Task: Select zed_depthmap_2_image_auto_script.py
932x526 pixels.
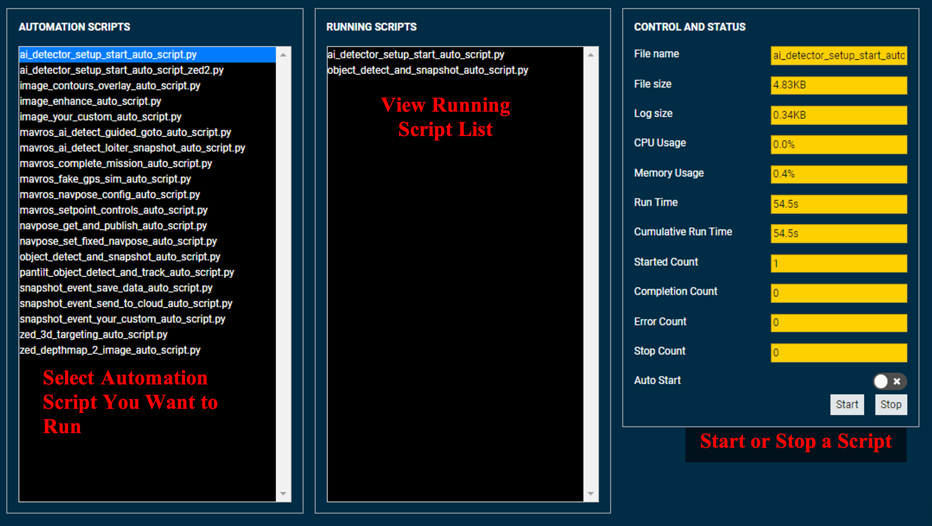Action: [x=147, y=350]
